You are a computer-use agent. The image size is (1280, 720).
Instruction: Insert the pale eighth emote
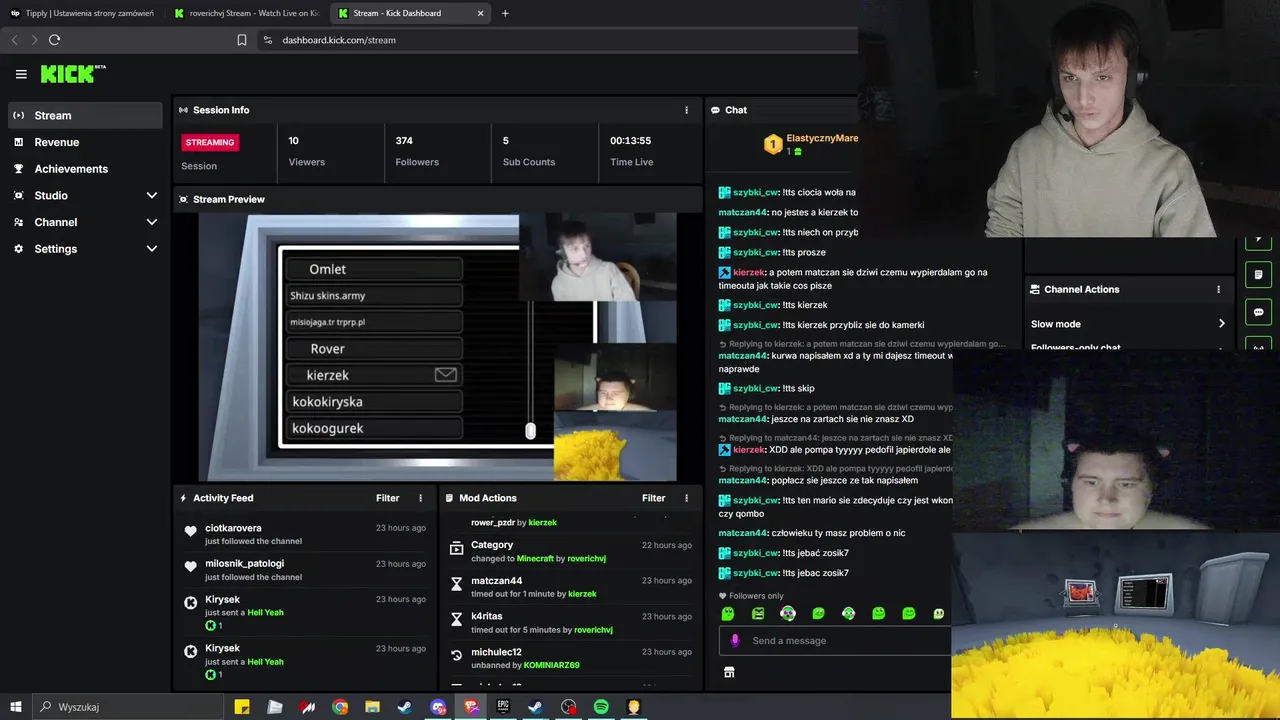coord(938,614)
